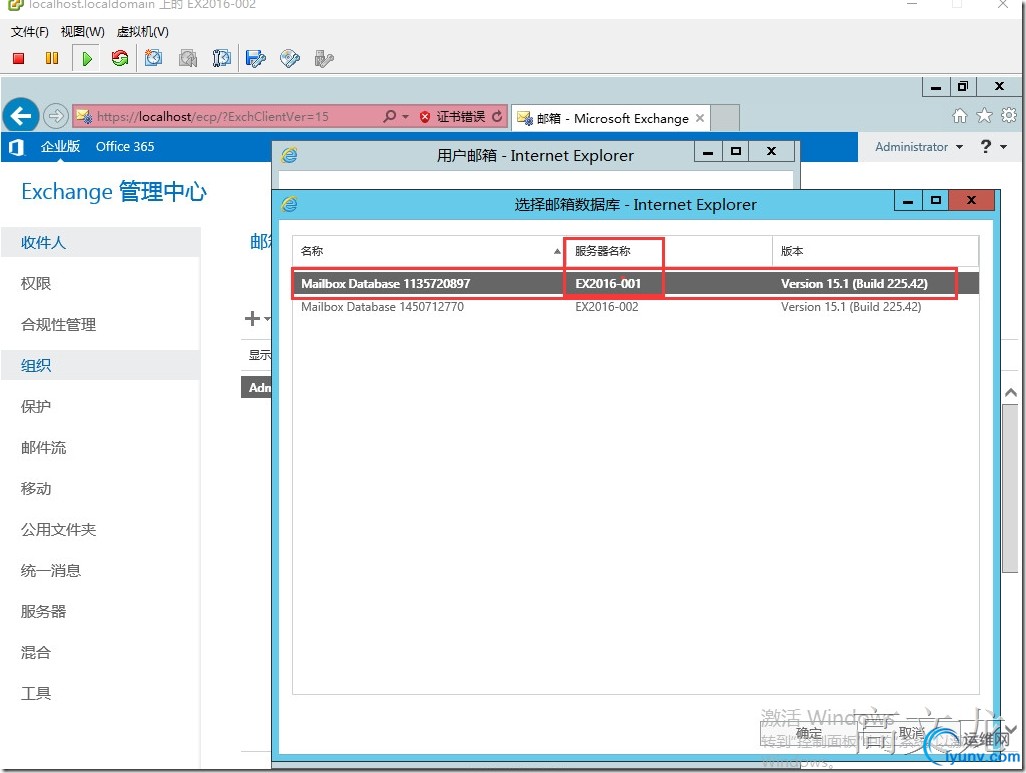Open the help question mark menu

click(986, 147)
